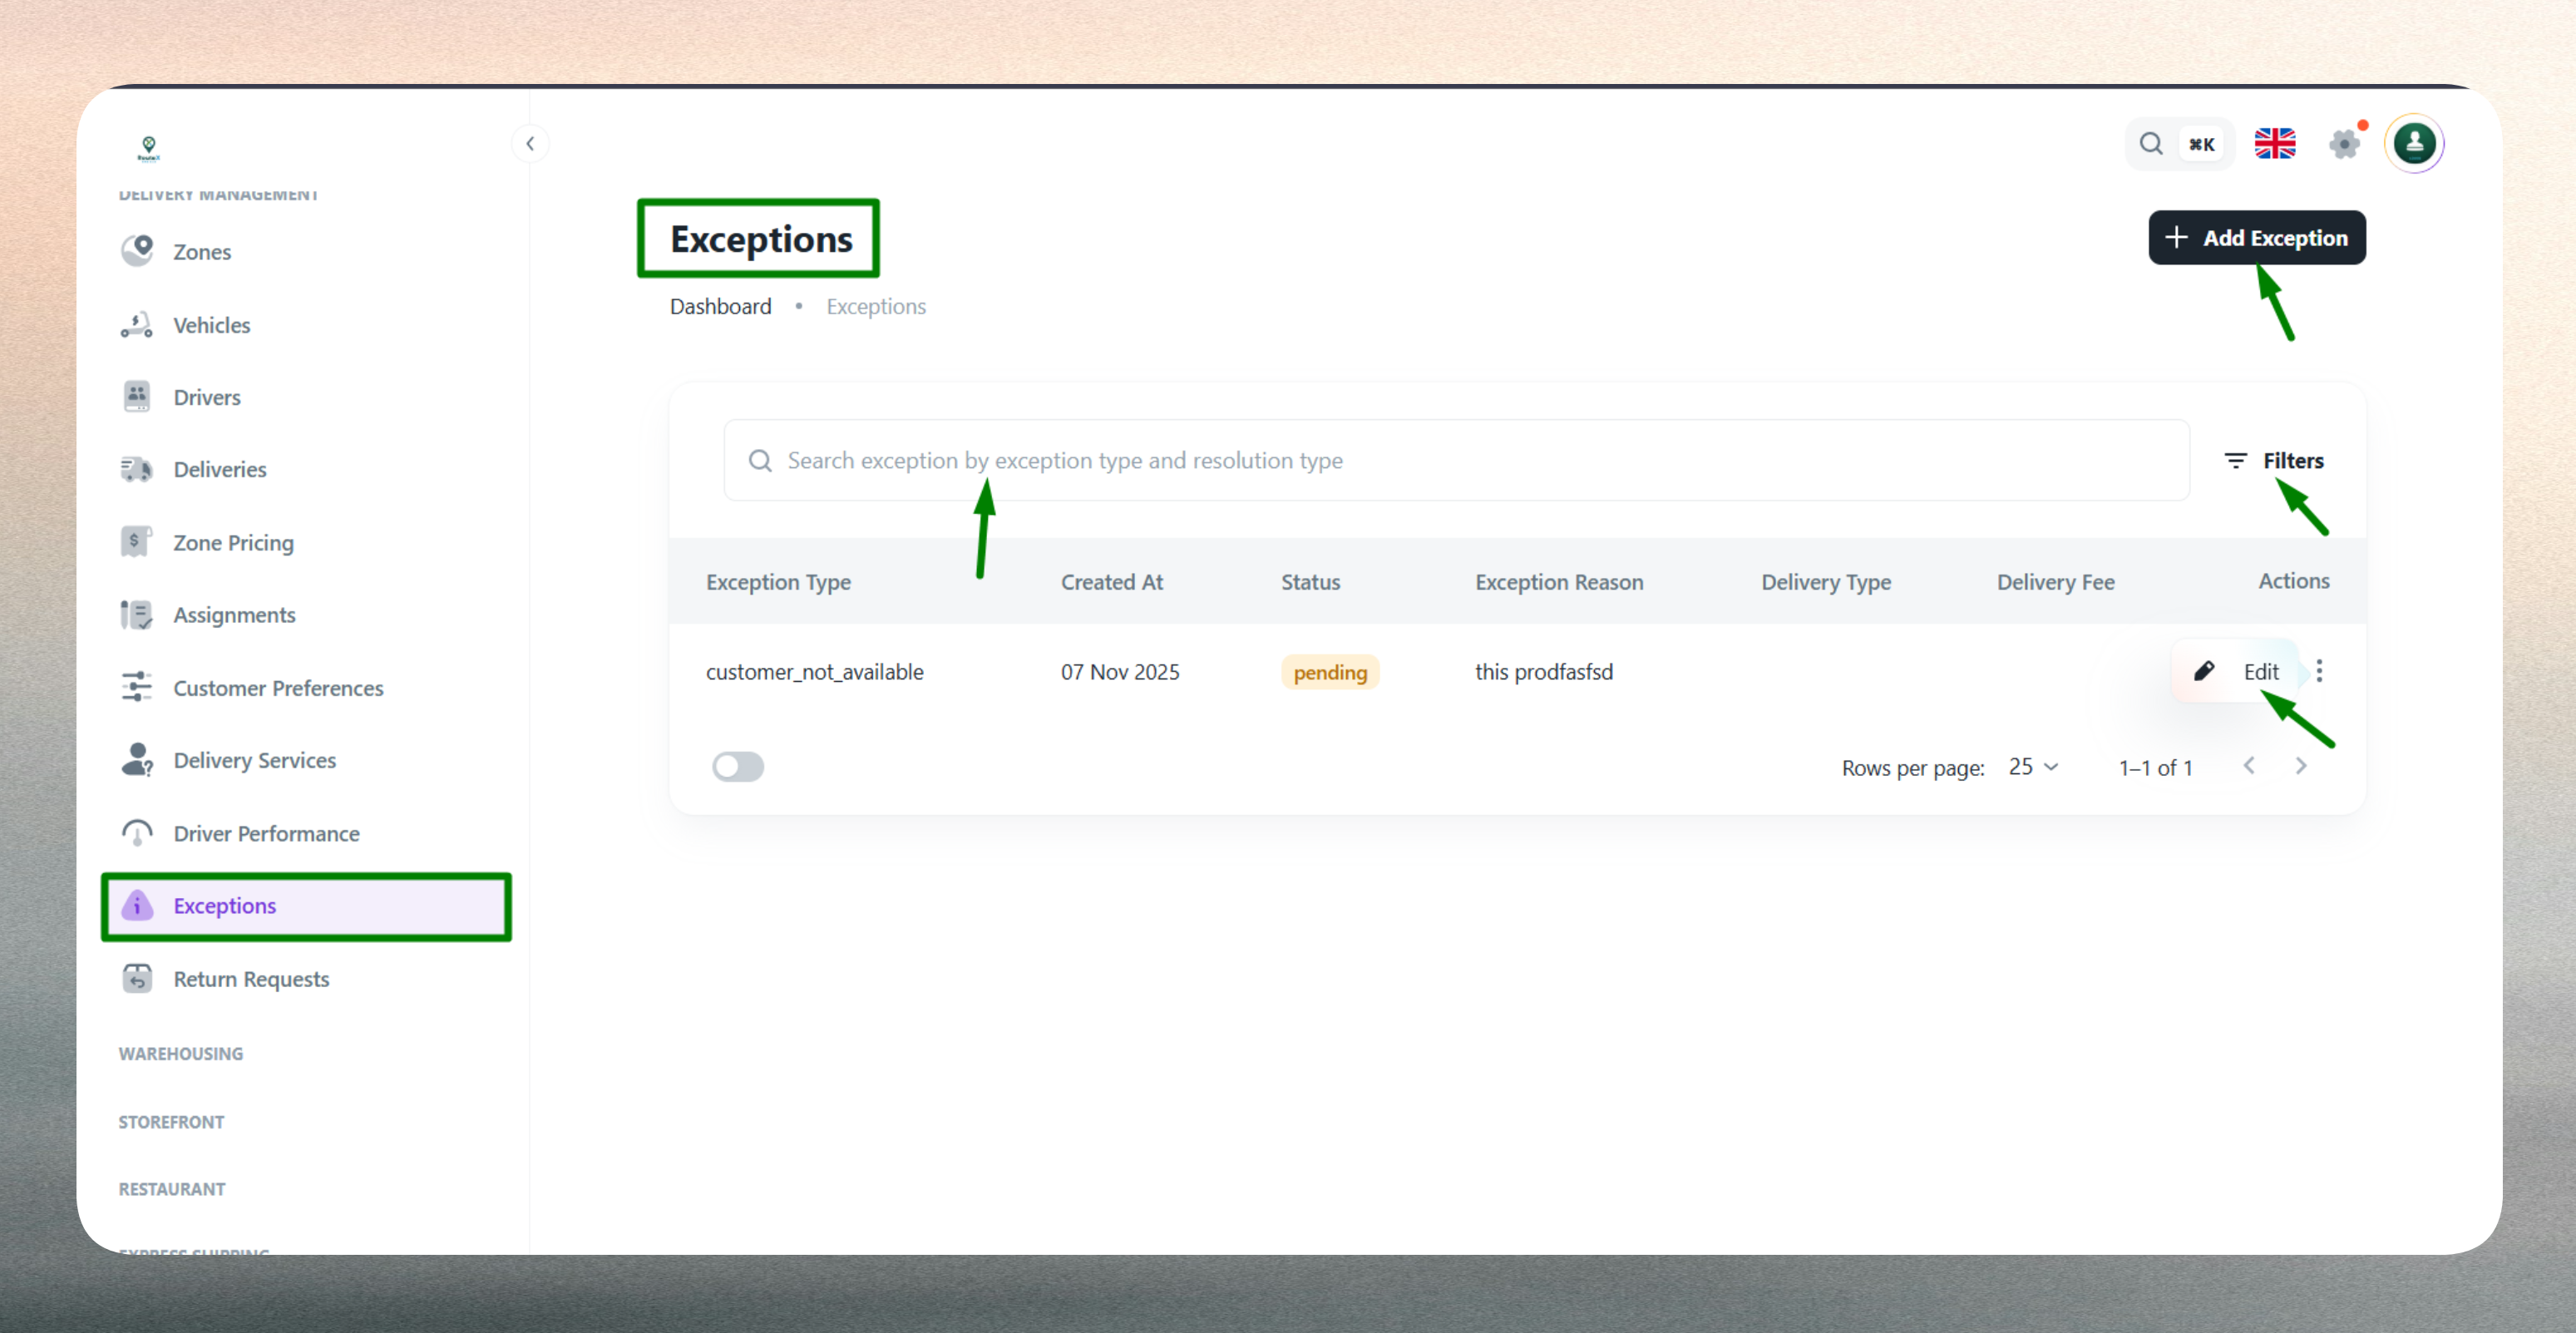Screen dimensions: 2576x1333
Task: Expand the row actions three-dot menu
Action: point(2319,671)
